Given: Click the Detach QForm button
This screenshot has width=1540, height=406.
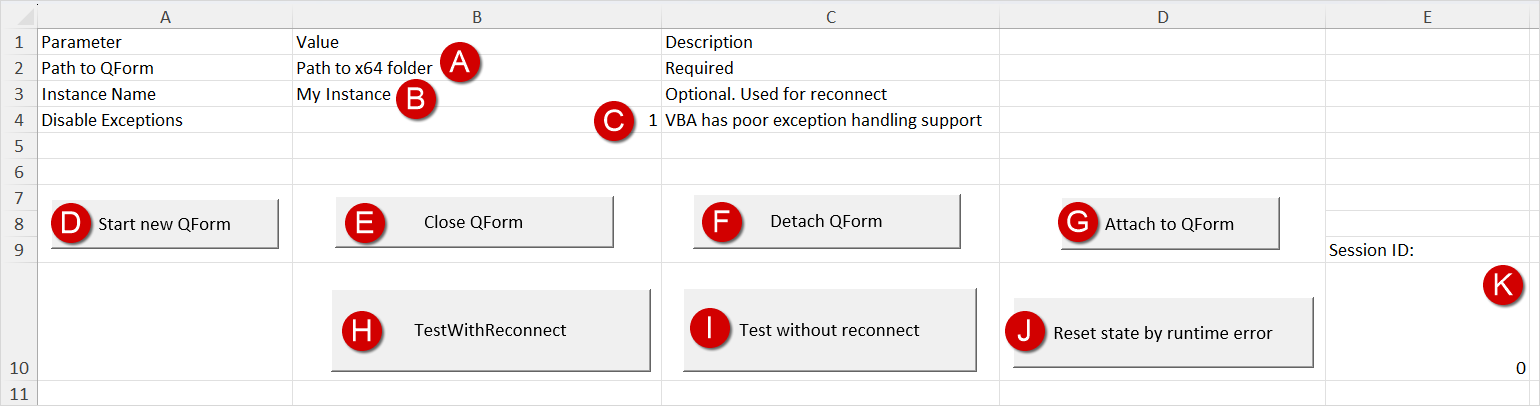Looking at the screenshot, I should (x=826, y=221).
